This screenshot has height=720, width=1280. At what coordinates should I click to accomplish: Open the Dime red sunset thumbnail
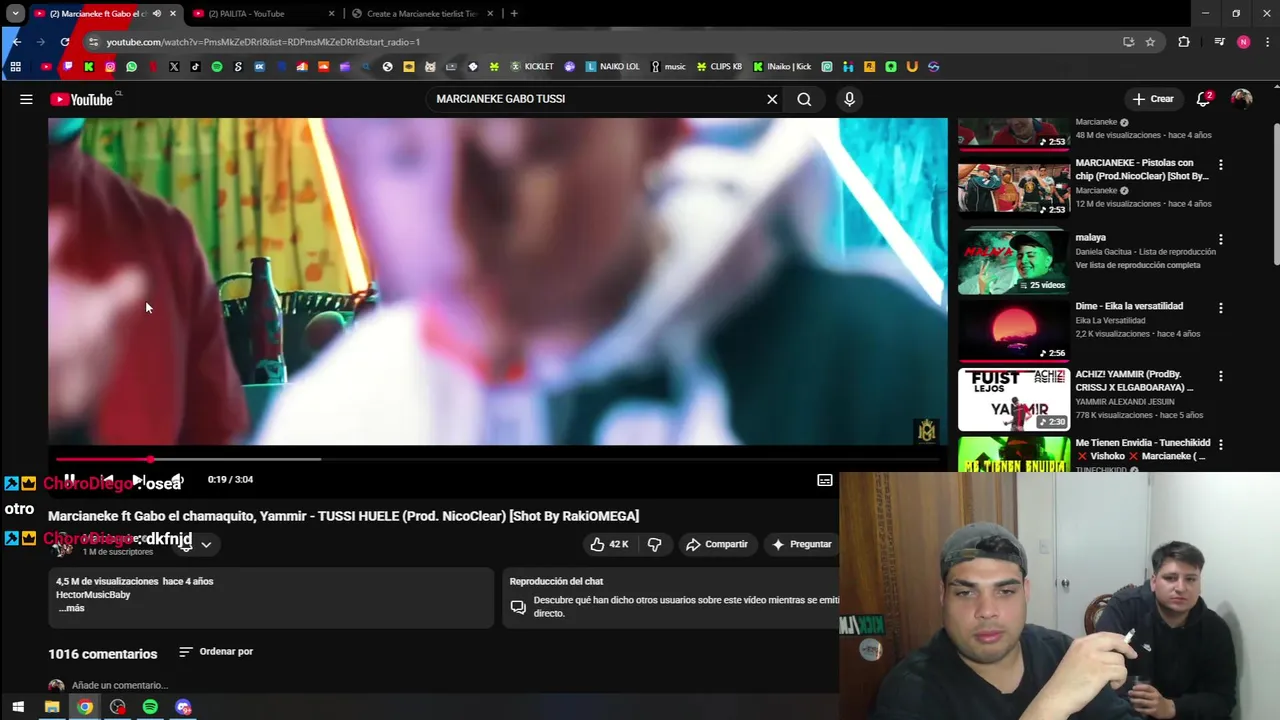pyautogui.click(x=1014, y=330)
